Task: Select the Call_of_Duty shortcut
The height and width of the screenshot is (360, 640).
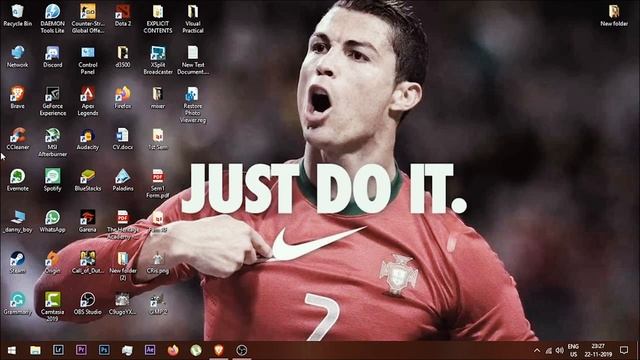Action: pos(88,262)
